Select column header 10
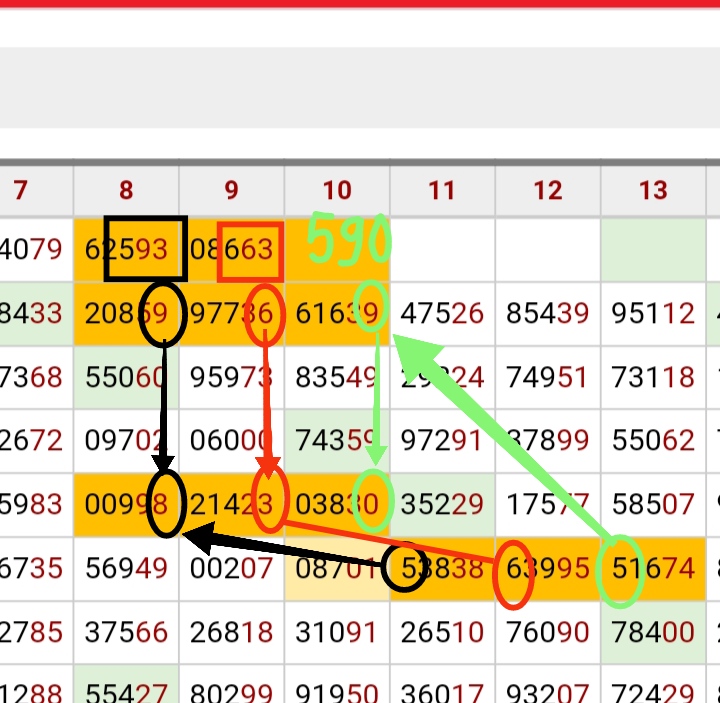Viewport: 720px width, 703px height. (337, 190)
